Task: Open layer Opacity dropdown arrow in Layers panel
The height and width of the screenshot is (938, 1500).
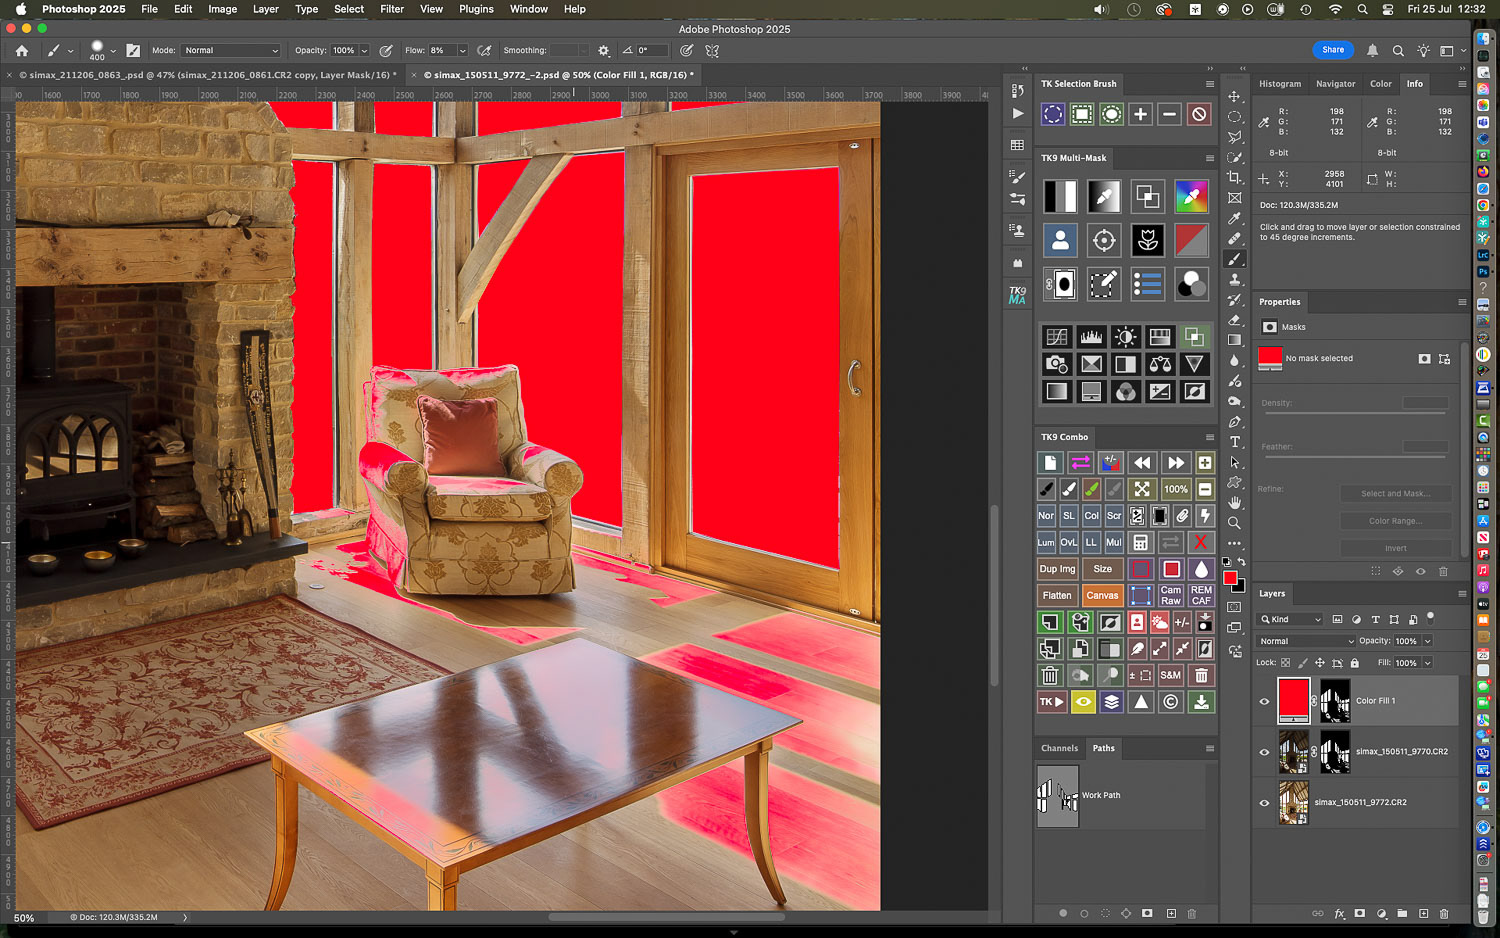Action: coord(1427,641)
